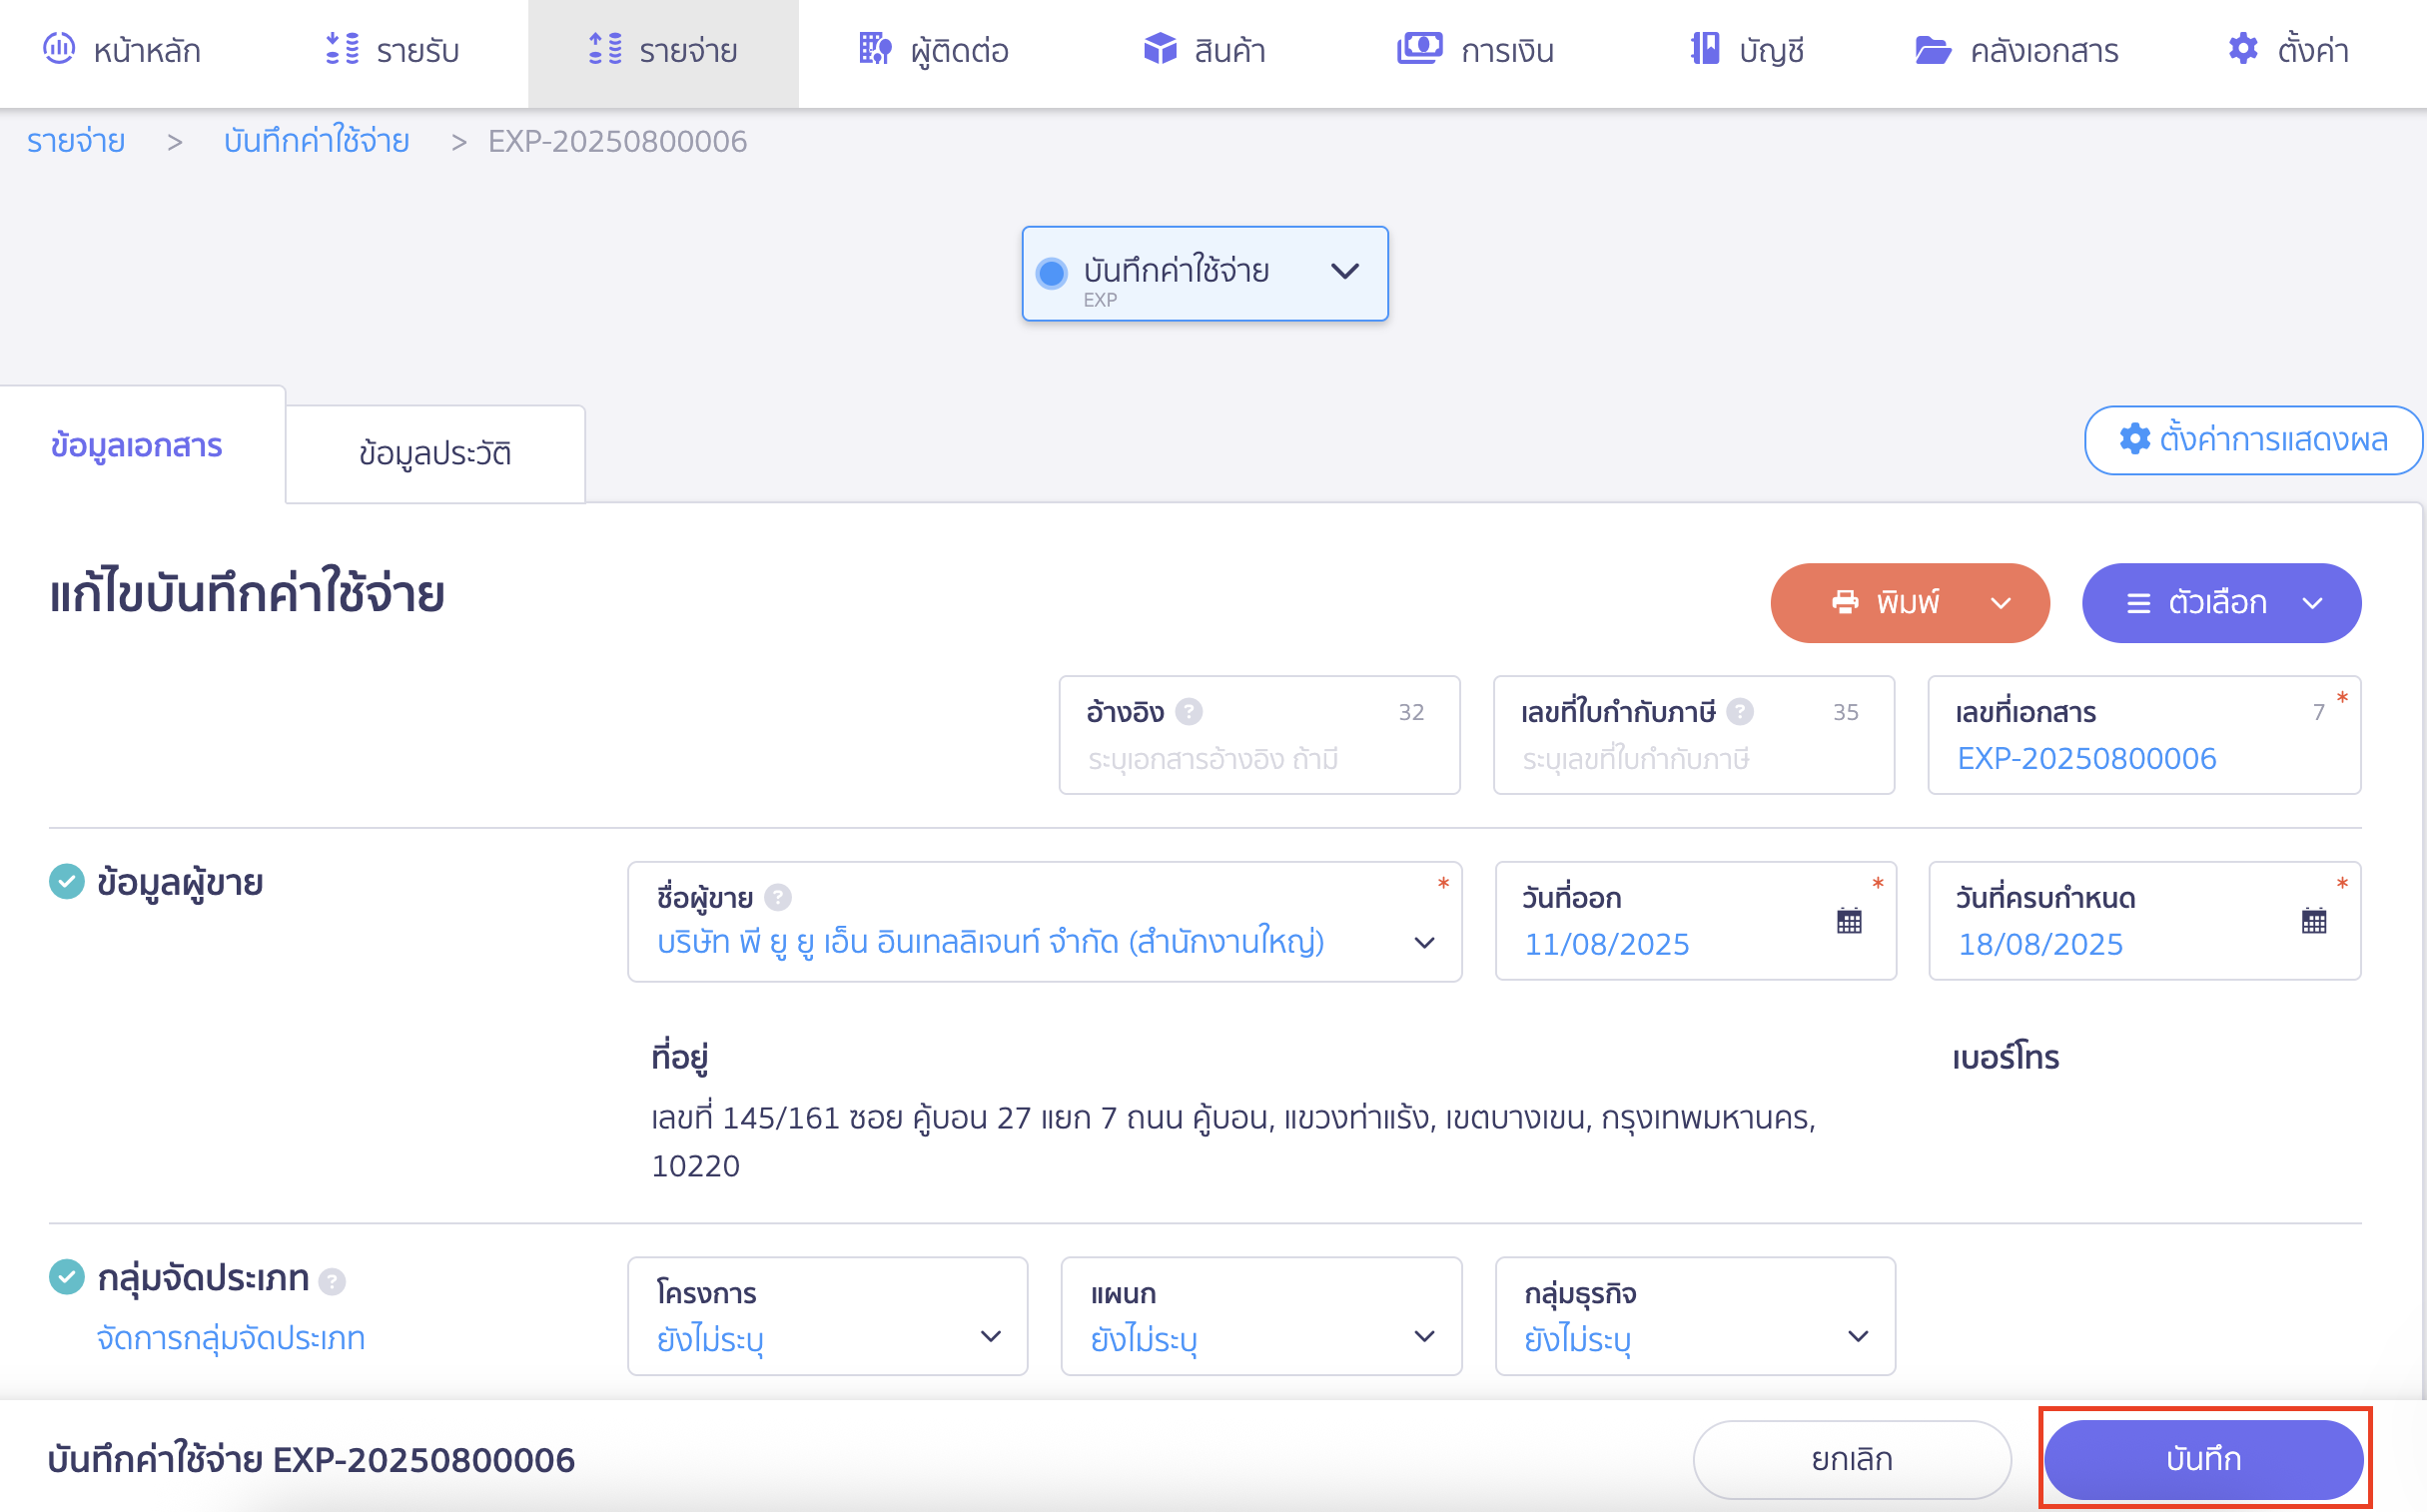2427x1512 pixels.
Task: Click the gear icon in ตั้งค่าการแสดงผล button
Action: 2135,439
